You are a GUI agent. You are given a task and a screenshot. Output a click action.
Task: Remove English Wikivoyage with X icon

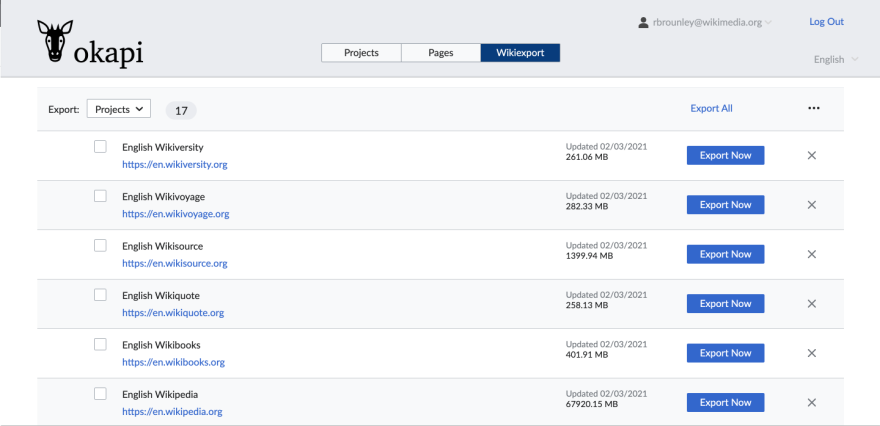tap(811, 205)
